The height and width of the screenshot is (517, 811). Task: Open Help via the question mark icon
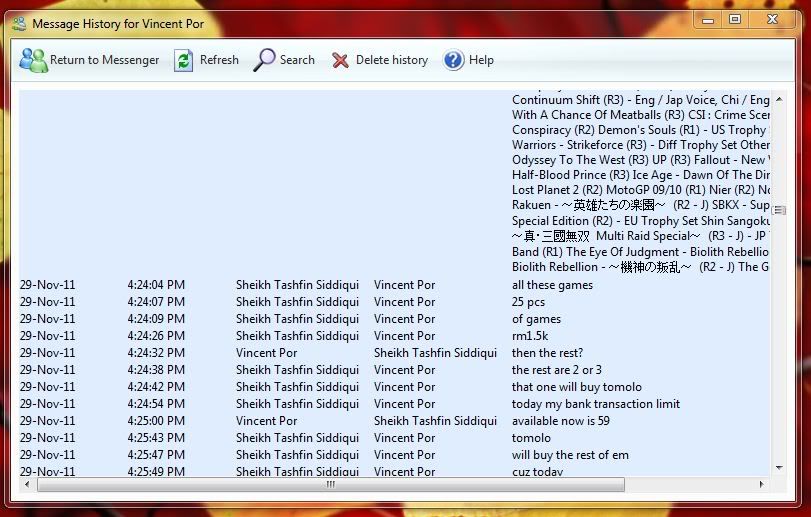tap(454, 60)
